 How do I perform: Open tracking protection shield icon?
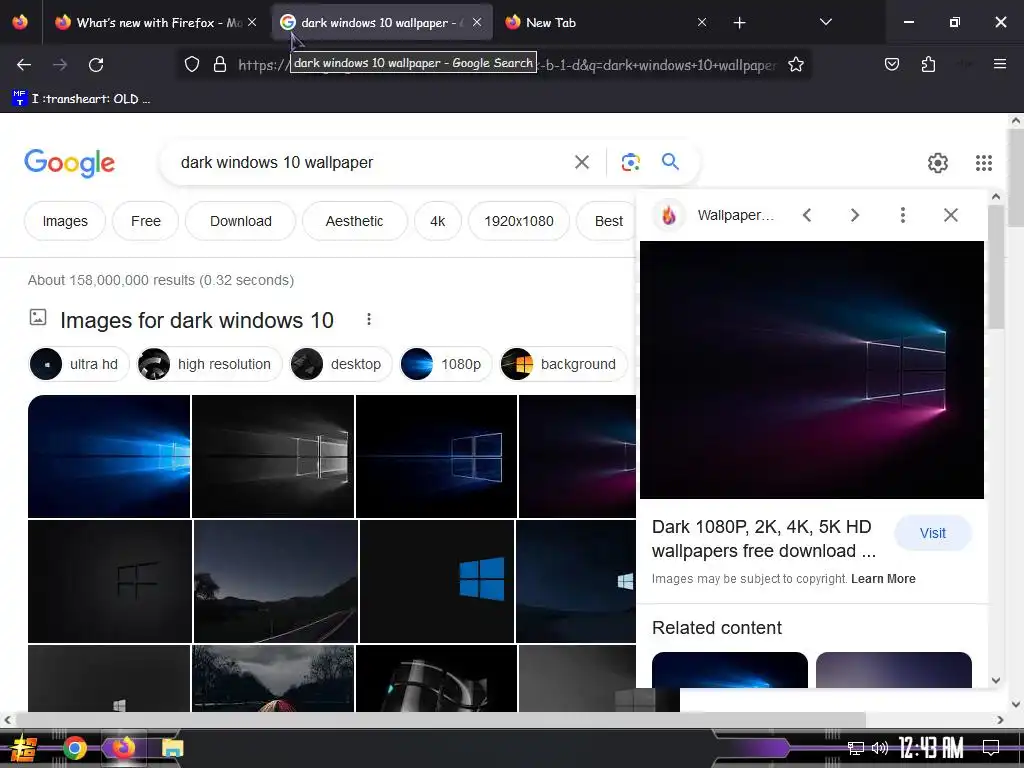191,65
